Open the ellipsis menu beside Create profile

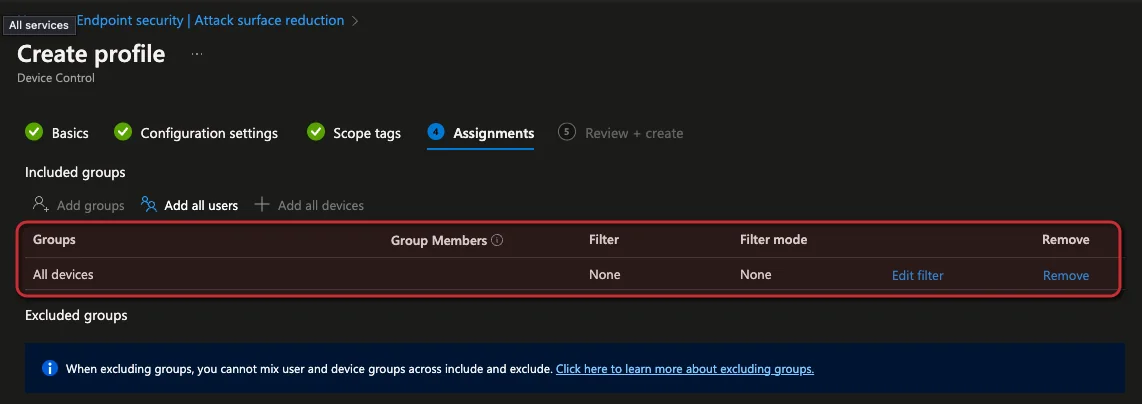coord(197,54)
